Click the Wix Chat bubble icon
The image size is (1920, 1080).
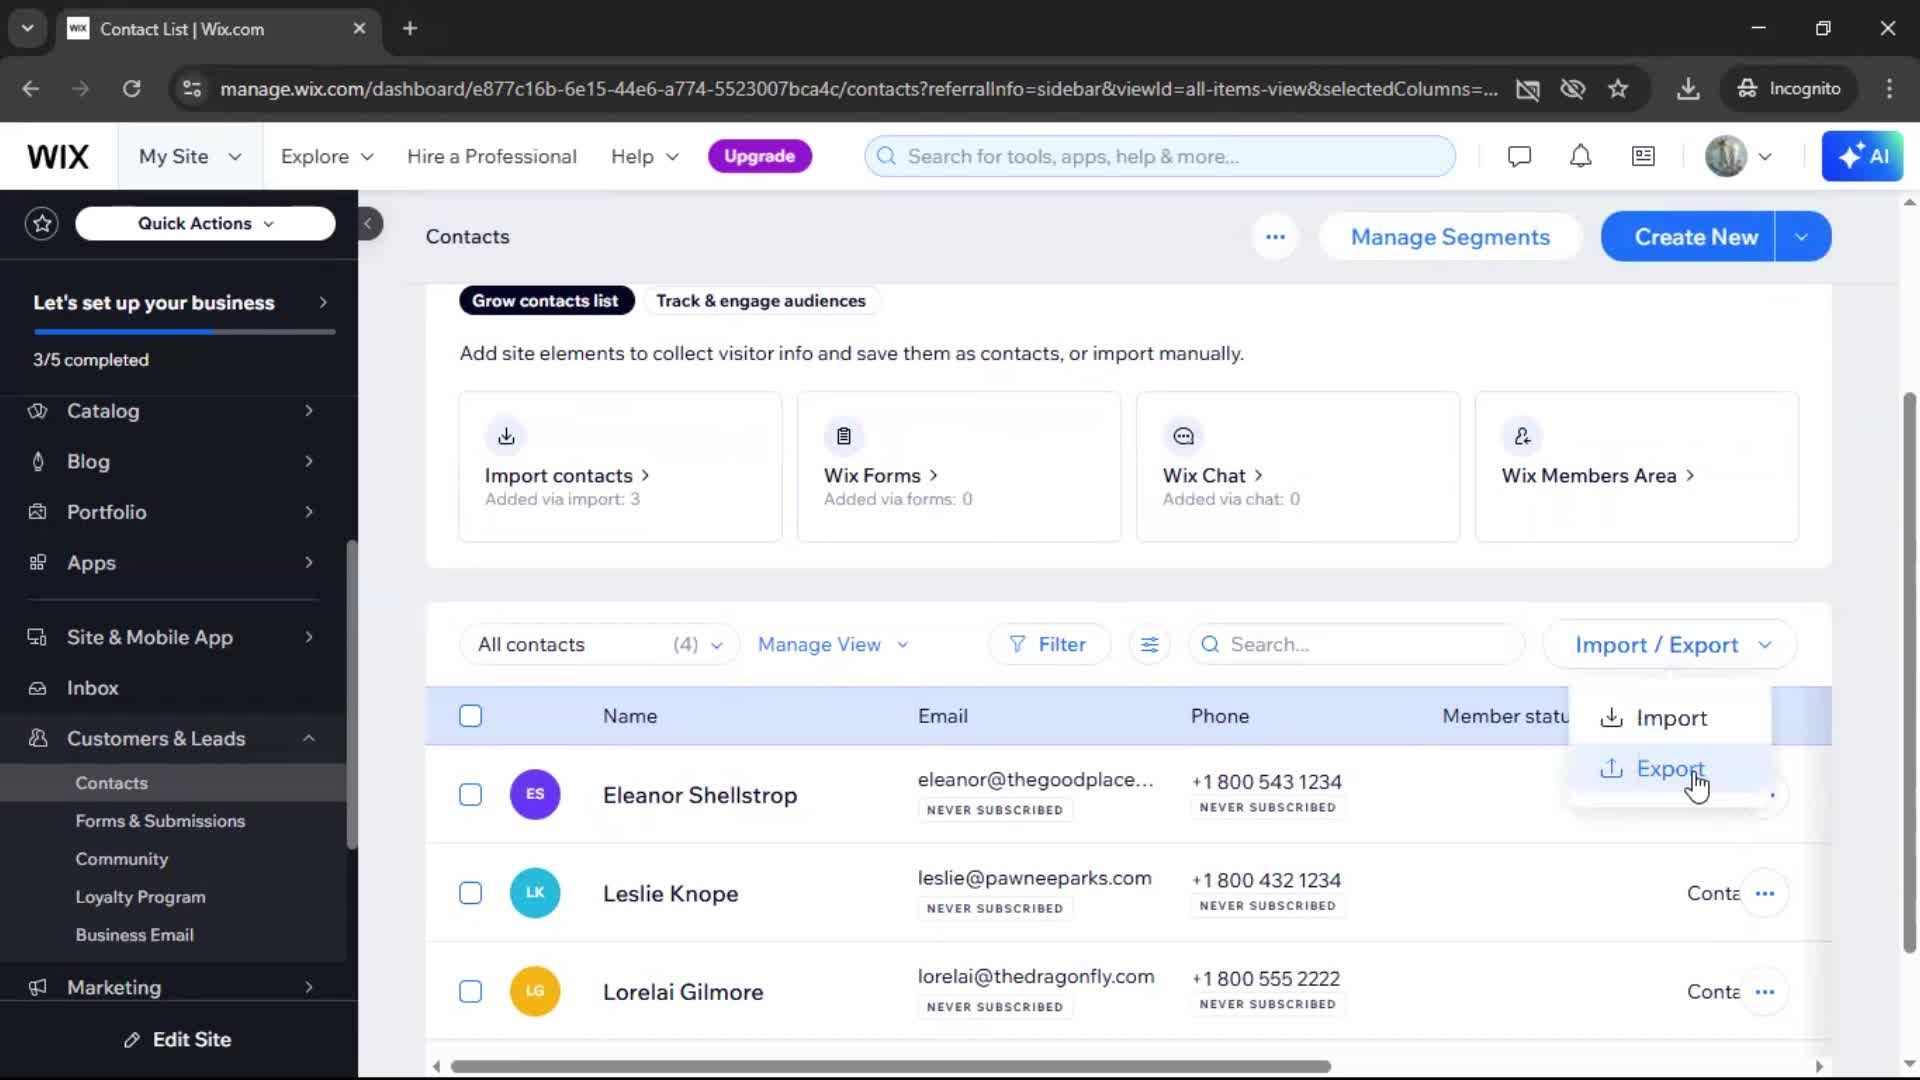(x=1183, y=436)
